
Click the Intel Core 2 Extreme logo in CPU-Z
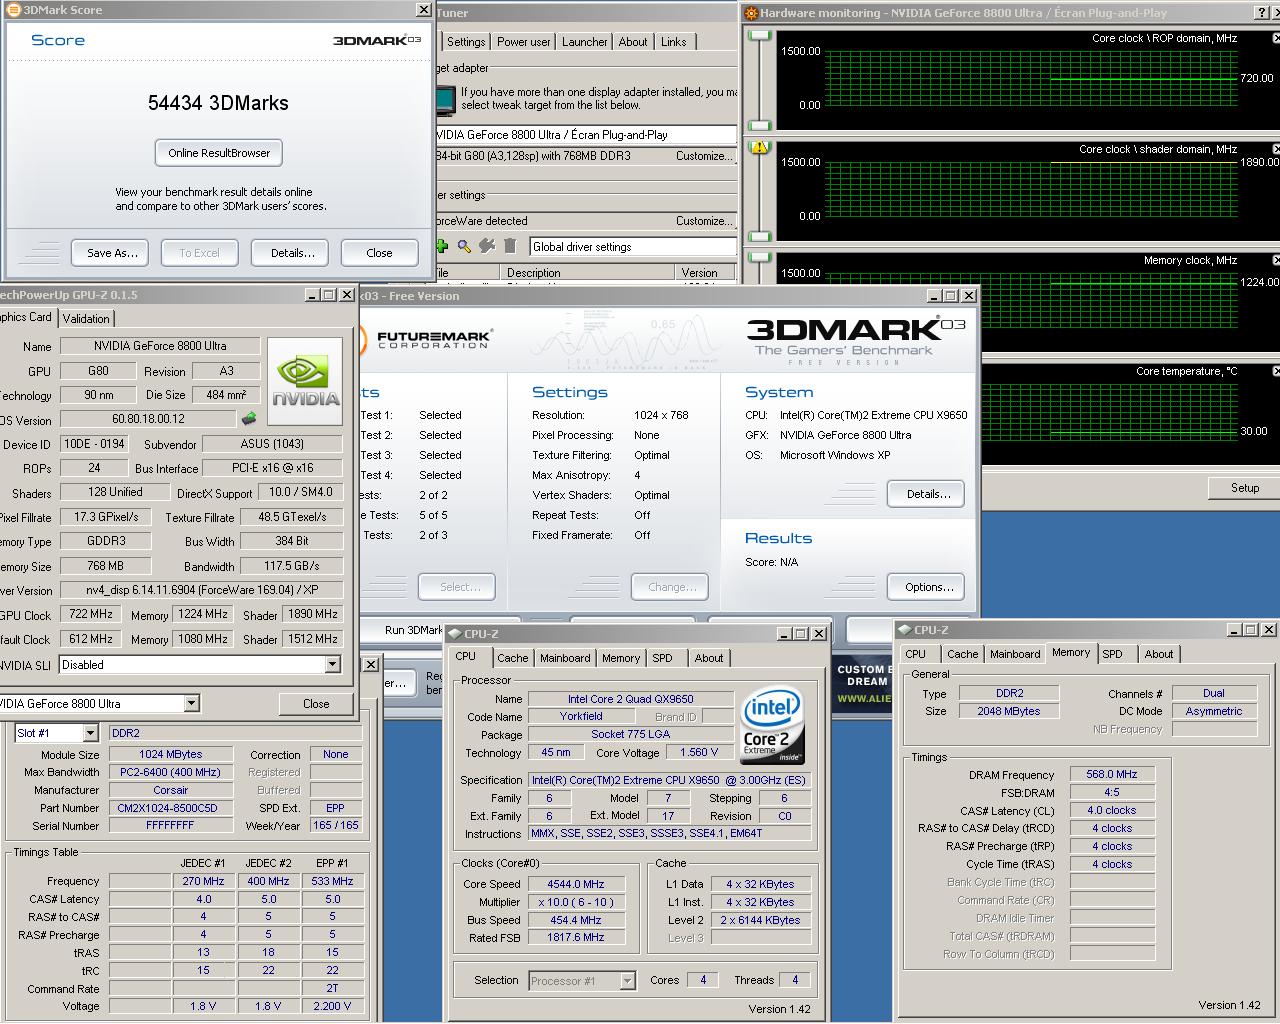click(772, 726)
